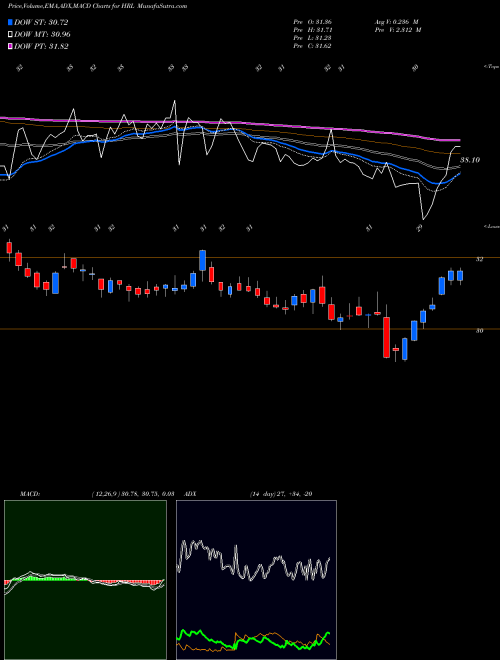Image resolution: width=500 pixels, height=660 pixels.
Task: Open the green MACD chart panel
Action: pos(85,580)
